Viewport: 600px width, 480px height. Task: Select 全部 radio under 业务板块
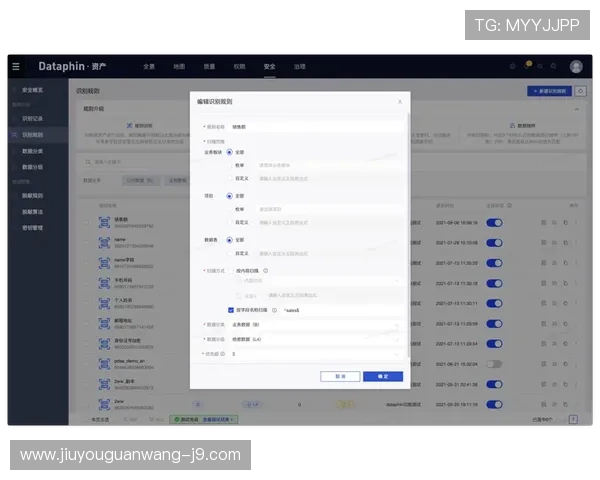coord(230,152)
